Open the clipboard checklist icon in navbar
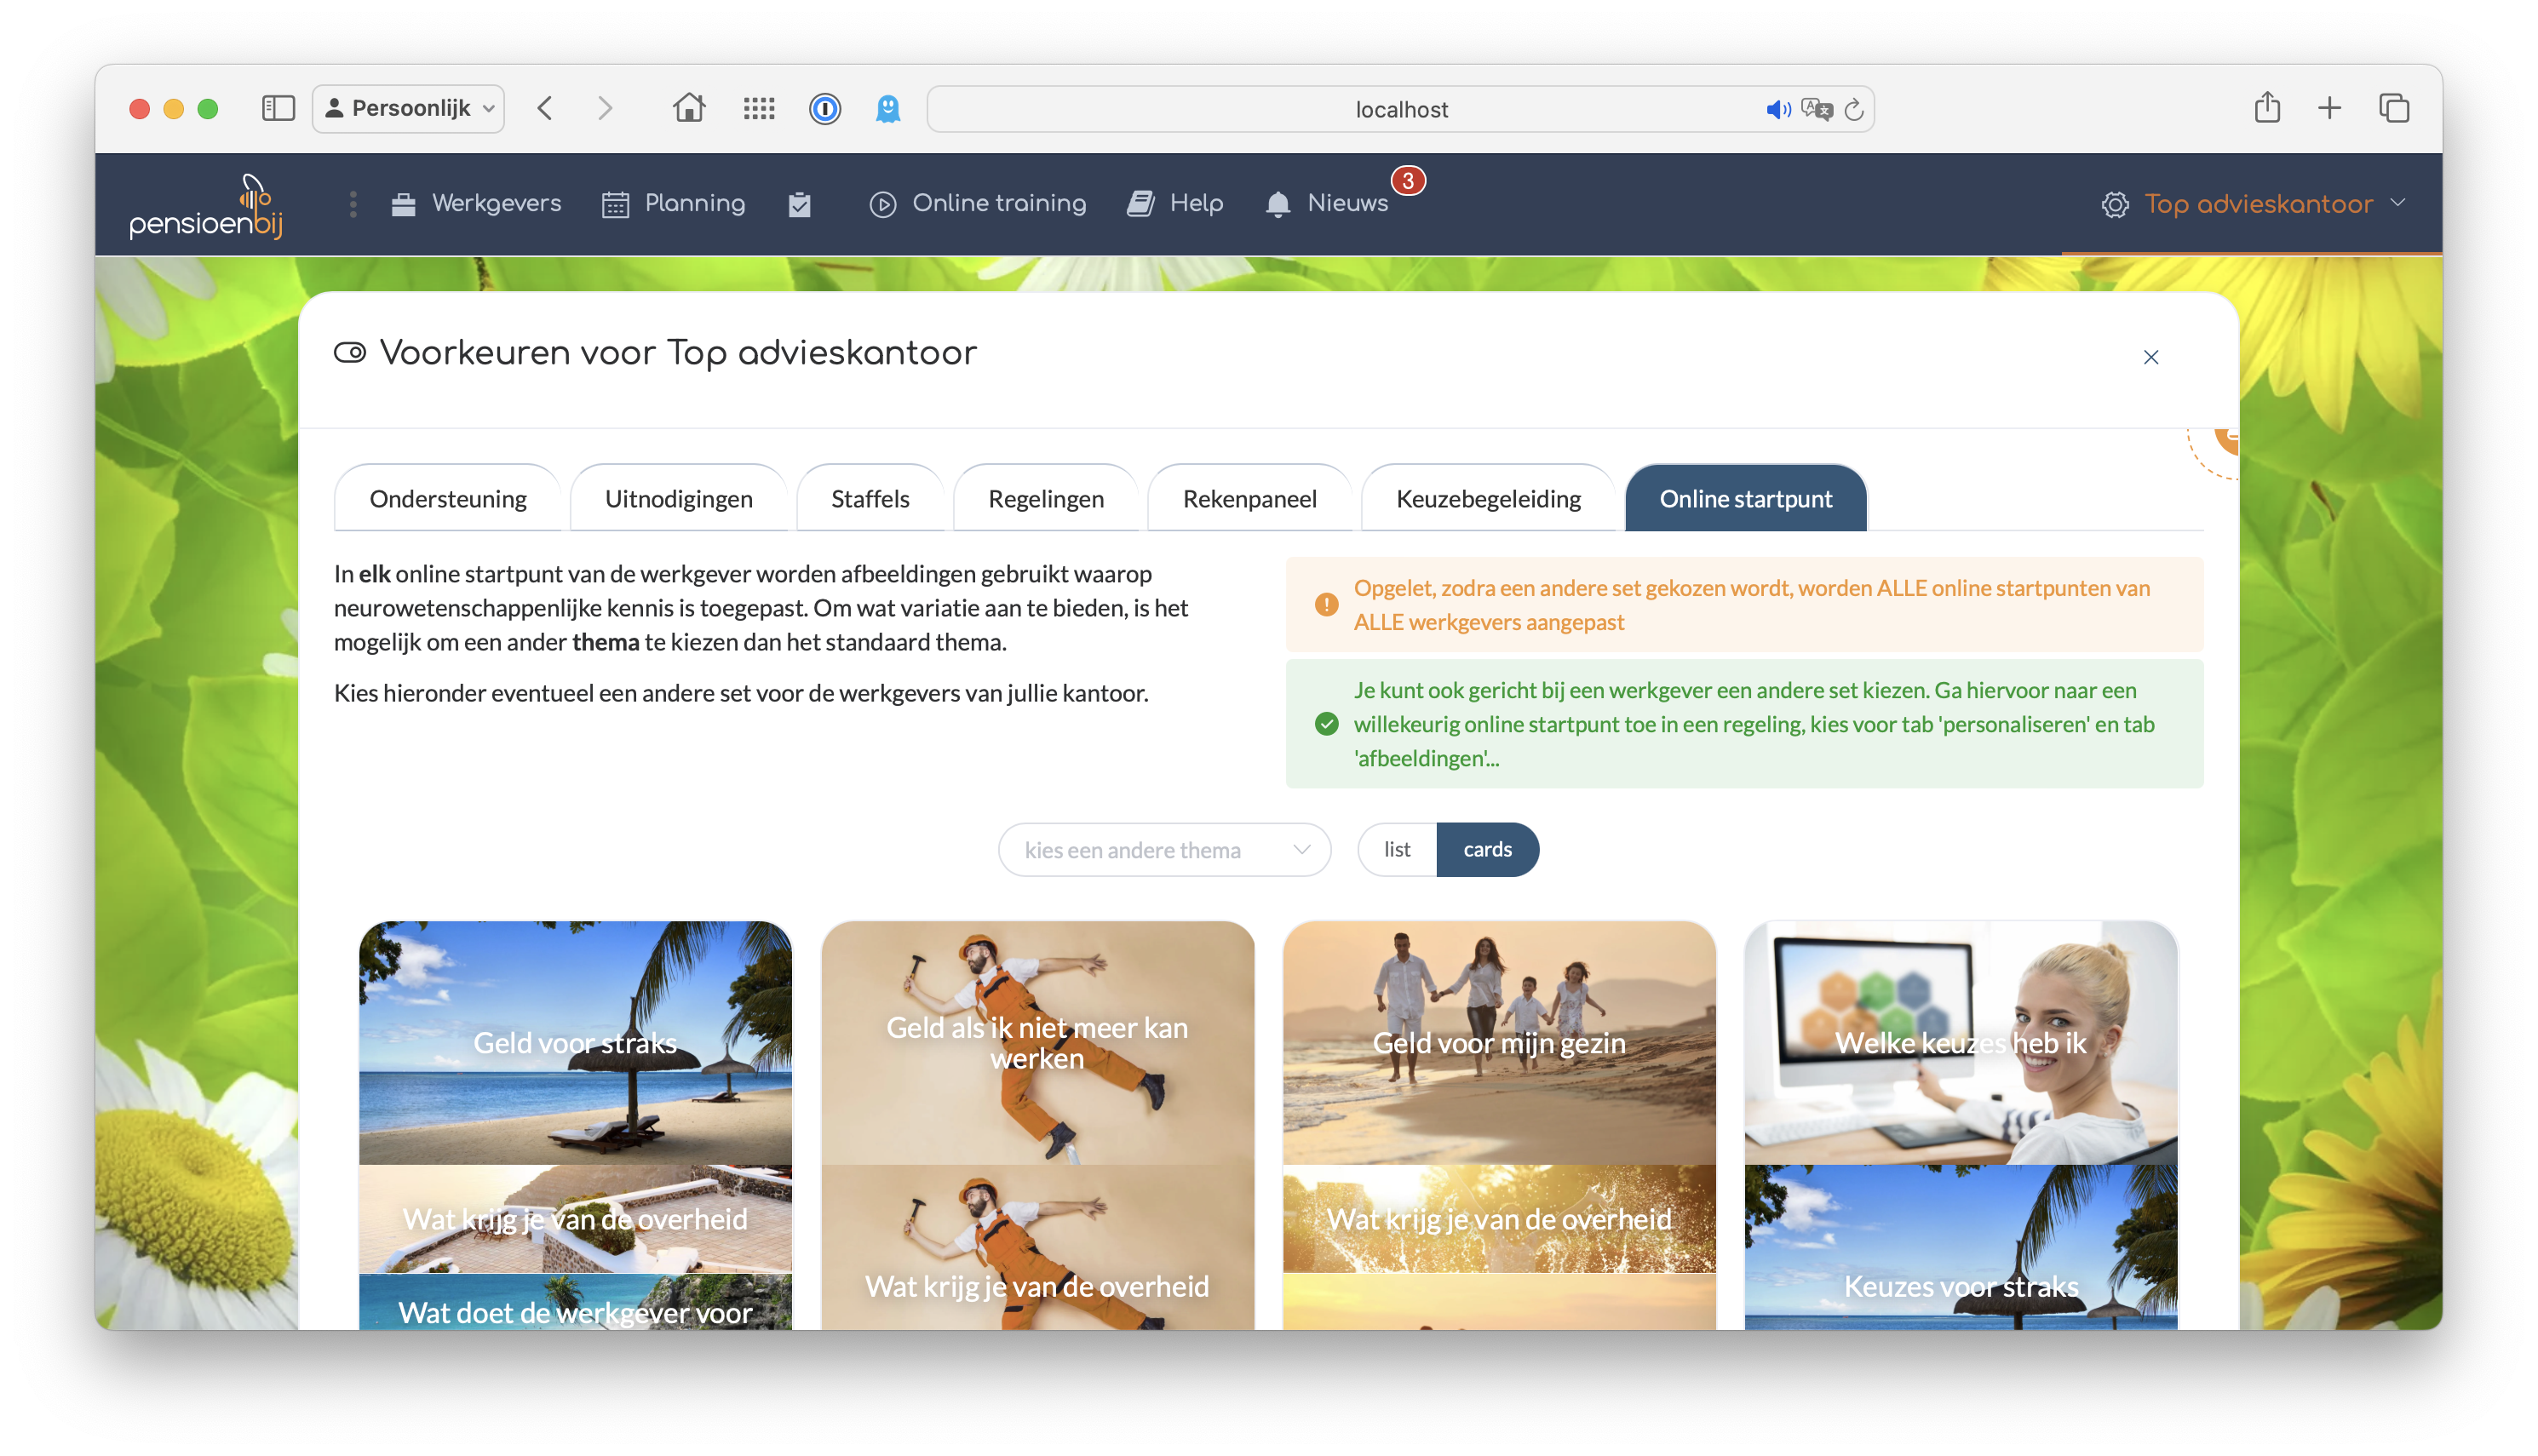 point(799,204)
